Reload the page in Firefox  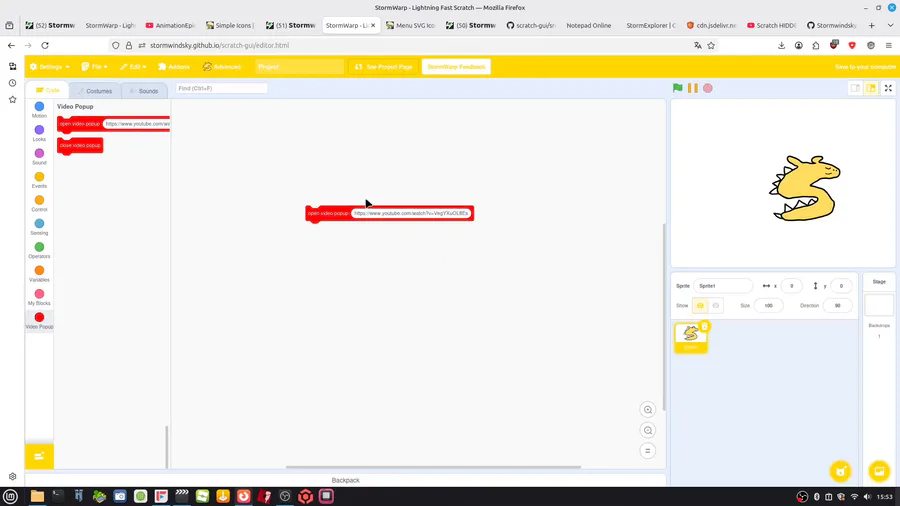pos(45,45)
